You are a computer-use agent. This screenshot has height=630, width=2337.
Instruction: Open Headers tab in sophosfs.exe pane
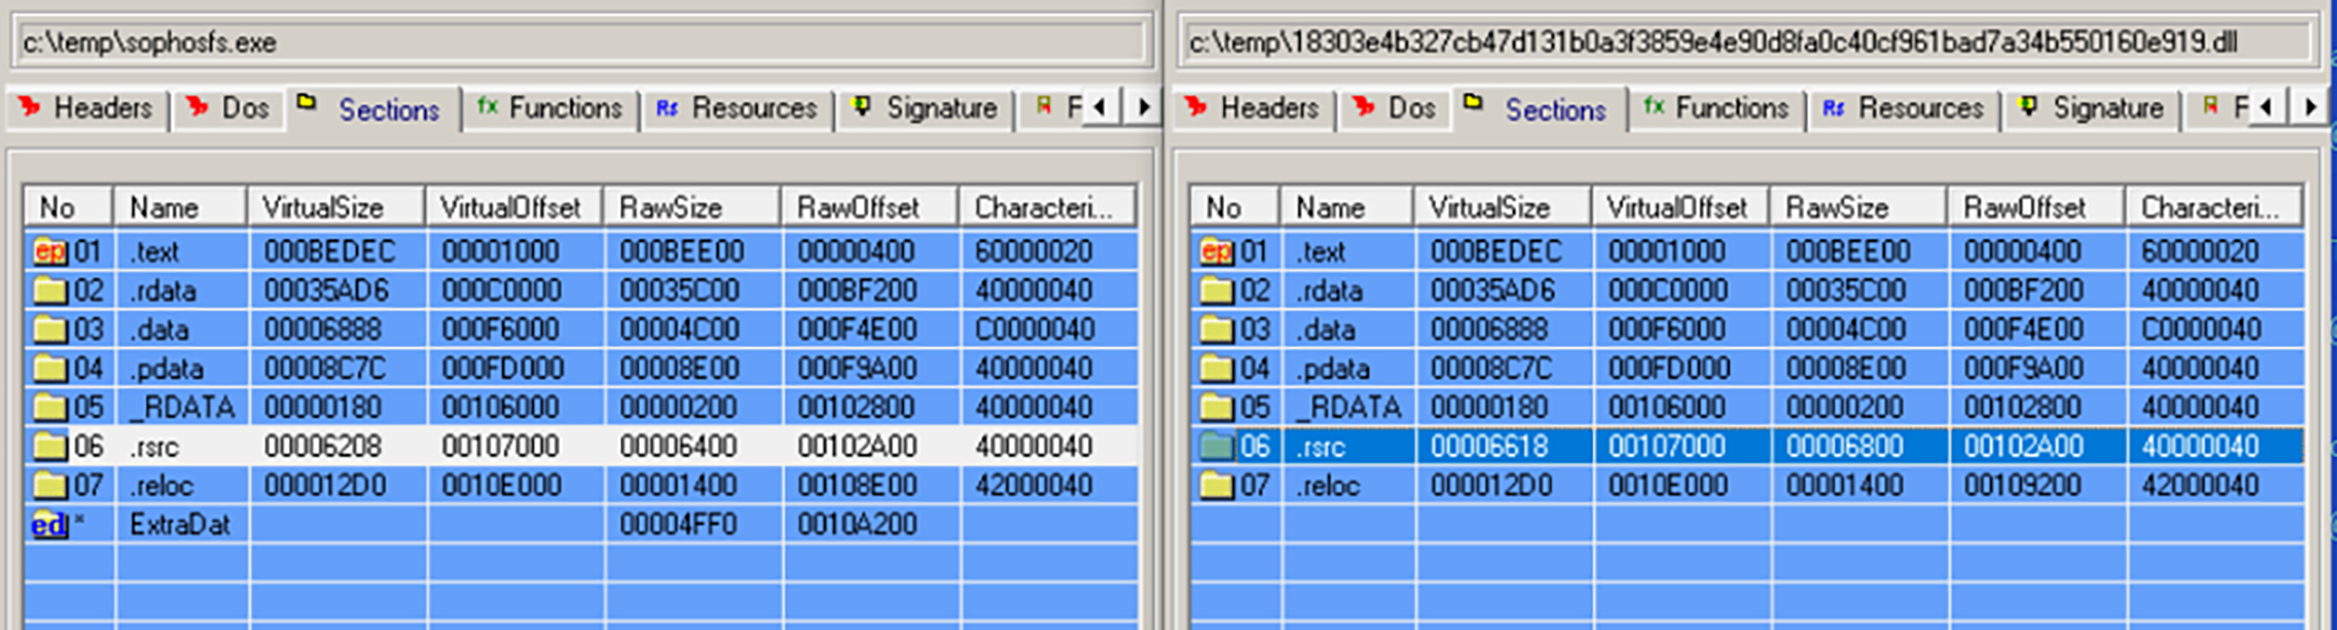(x=87, y=108)
